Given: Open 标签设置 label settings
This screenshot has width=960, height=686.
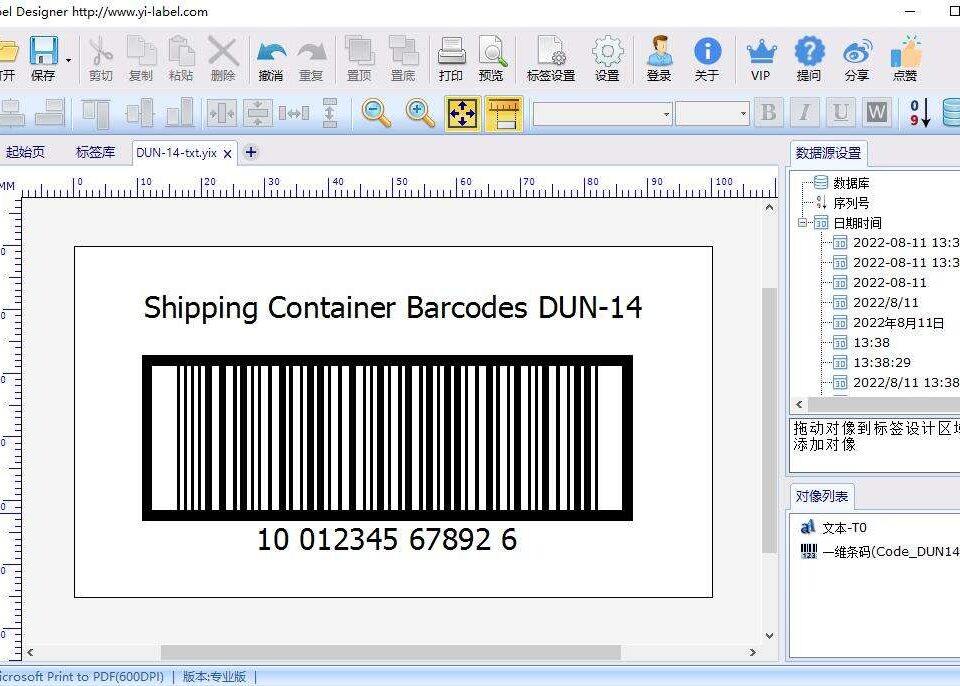Looking at the screenshot, I should (550, 51).
